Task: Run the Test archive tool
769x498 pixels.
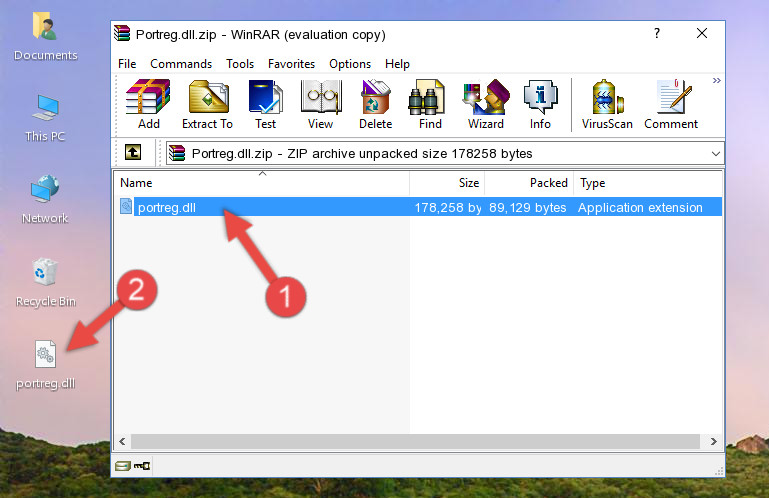Action: (x=265, y=104)
